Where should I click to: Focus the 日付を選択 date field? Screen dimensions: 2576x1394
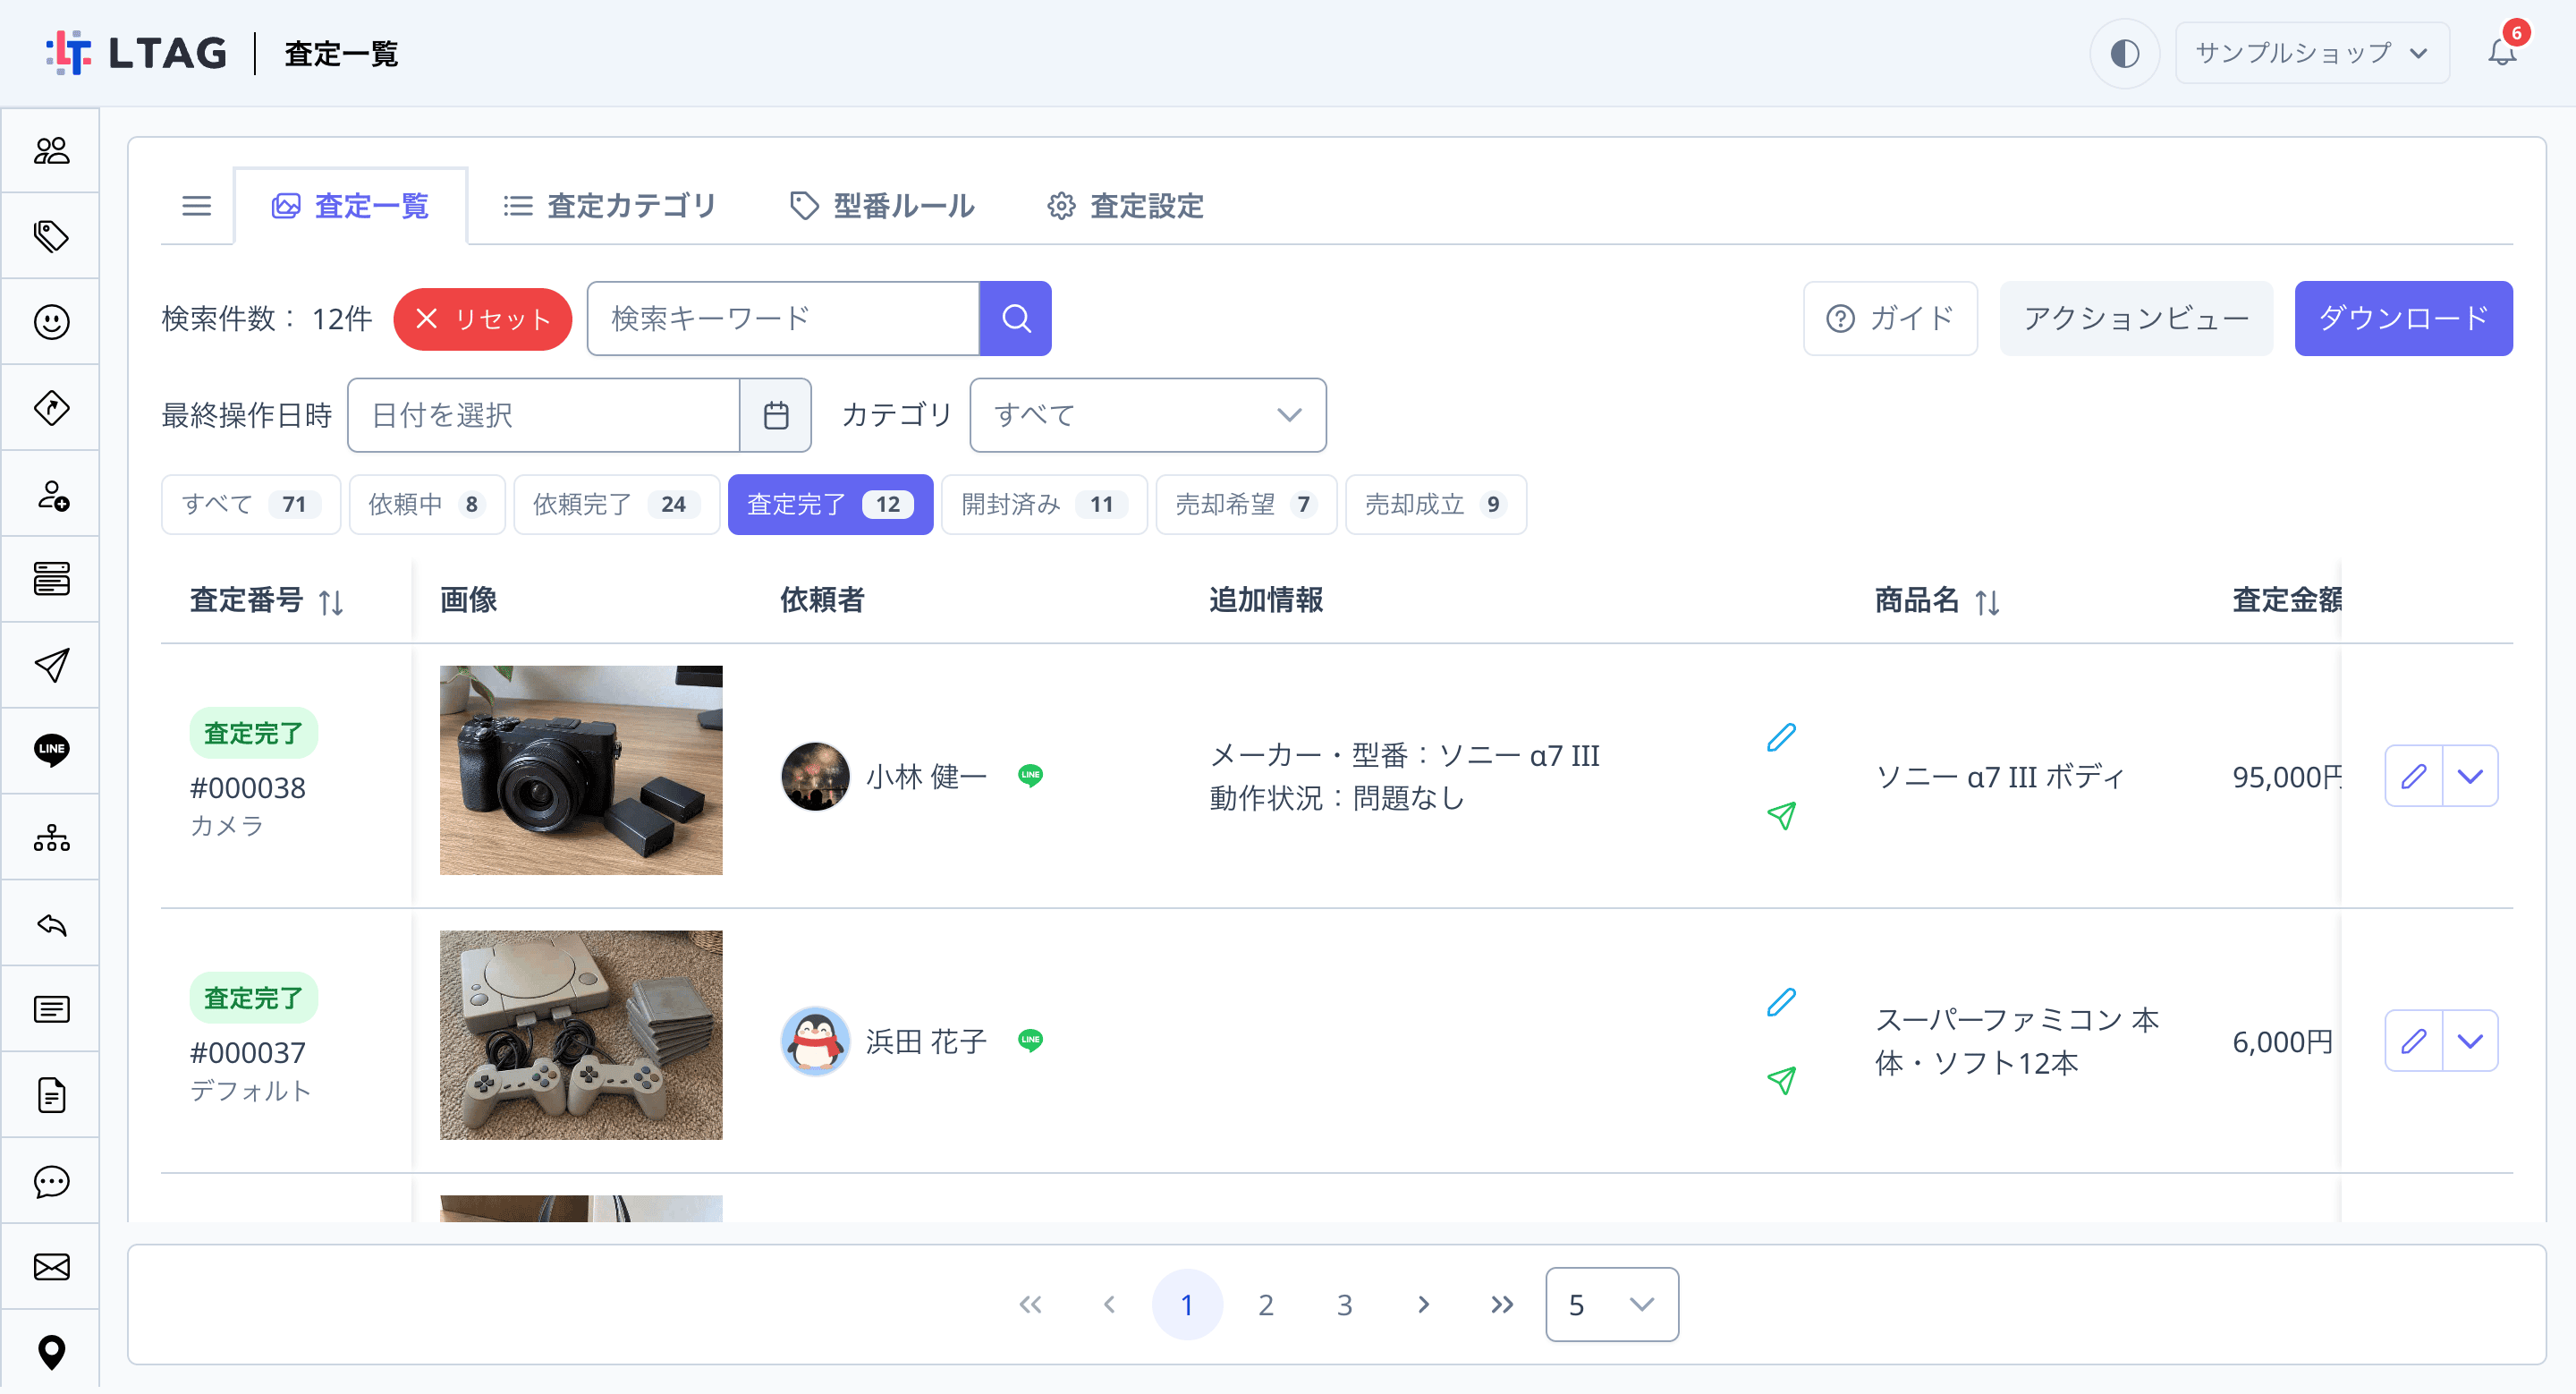click(x=544, y=415)
